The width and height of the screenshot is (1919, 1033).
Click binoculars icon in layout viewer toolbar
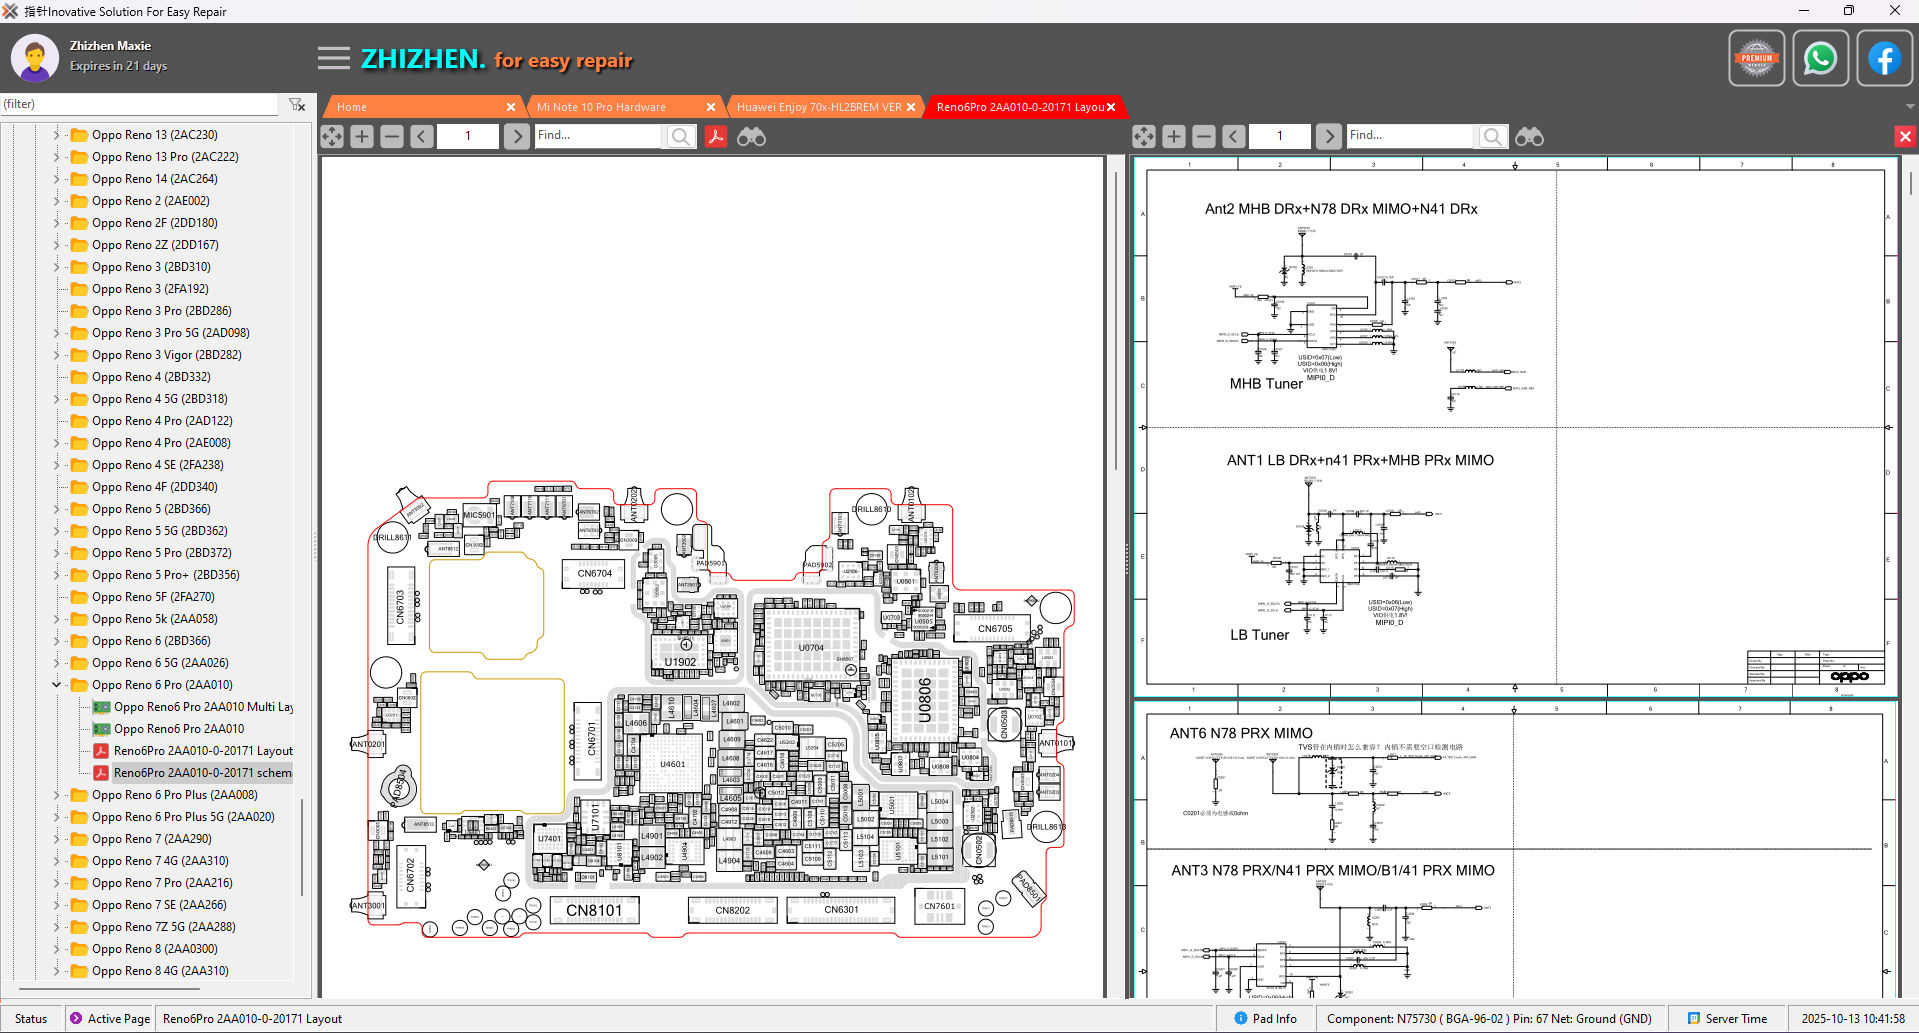pyautogui.click(x=751, y=136)
